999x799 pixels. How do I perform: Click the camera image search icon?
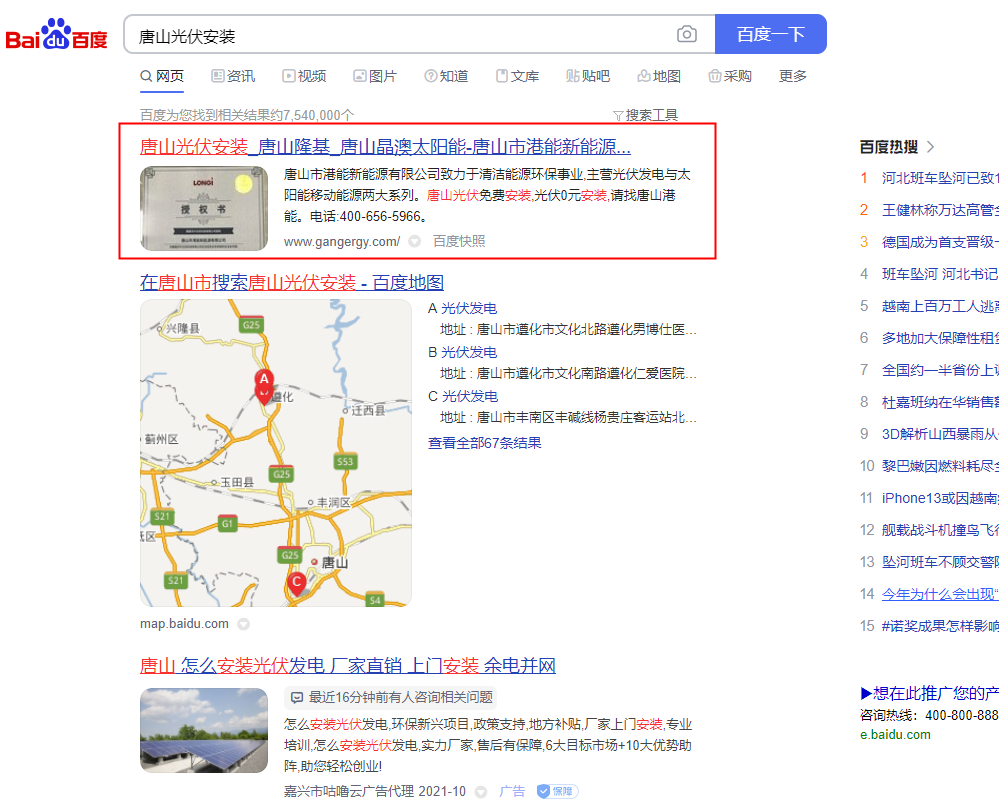pos(687,35)
